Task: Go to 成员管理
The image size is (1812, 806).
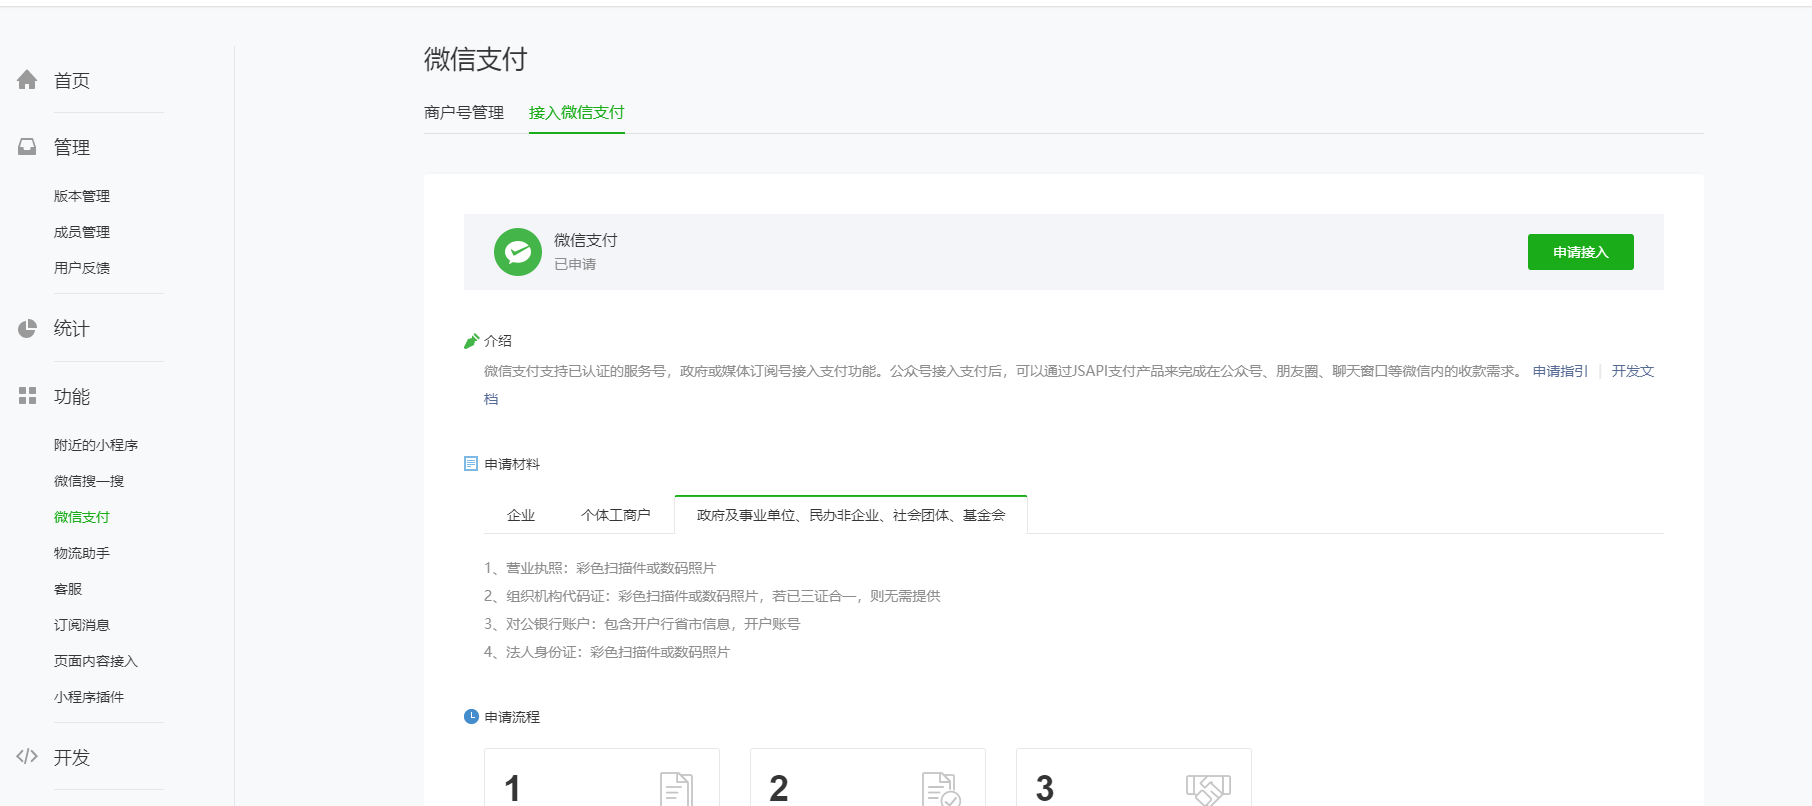Action: tap(82, 232)
